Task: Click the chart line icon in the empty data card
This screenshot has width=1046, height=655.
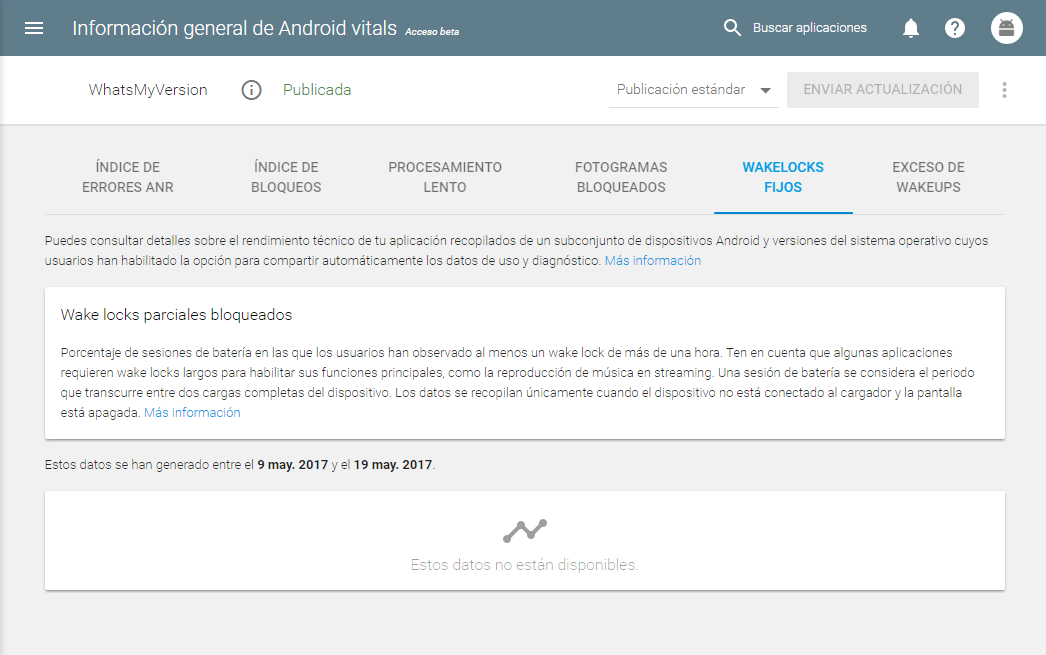Action: tap(525, 530)
